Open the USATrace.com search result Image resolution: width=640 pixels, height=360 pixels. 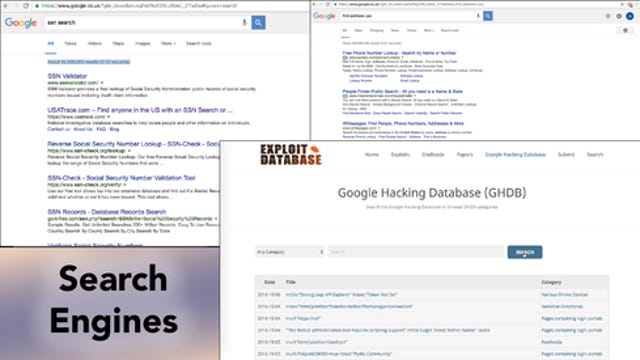140,110
